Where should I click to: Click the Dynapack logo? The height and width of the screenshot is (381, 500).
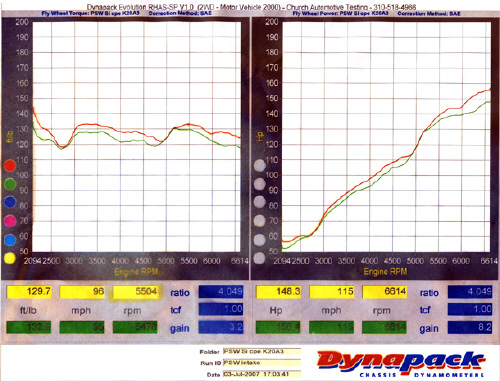401,363
